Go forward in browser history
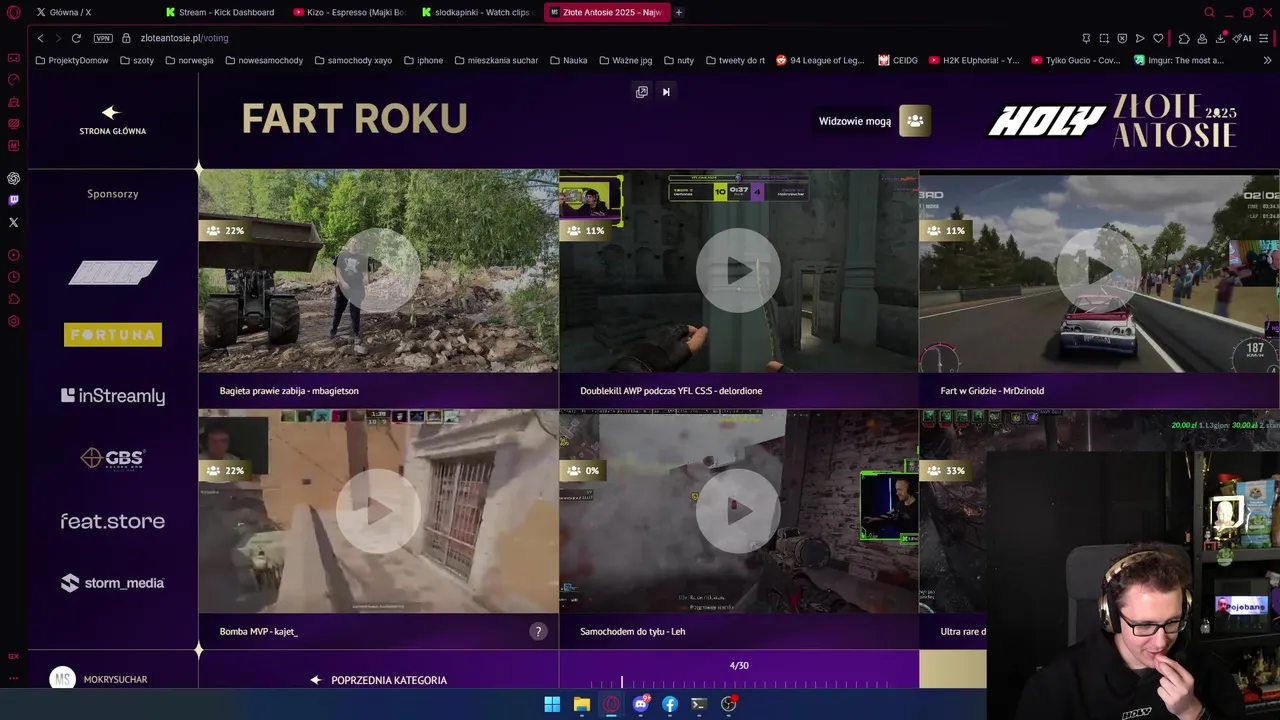The height and width of the screenshot is (720, 1280). 57,38
